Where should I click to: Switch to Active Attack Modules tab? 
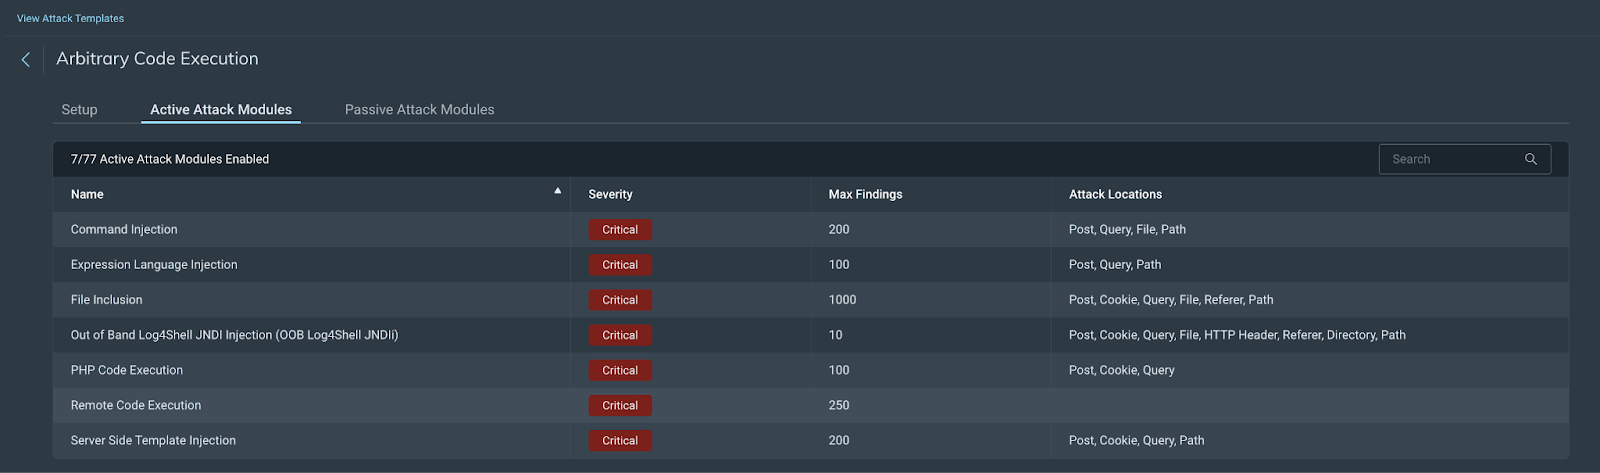tap(221, 110)
